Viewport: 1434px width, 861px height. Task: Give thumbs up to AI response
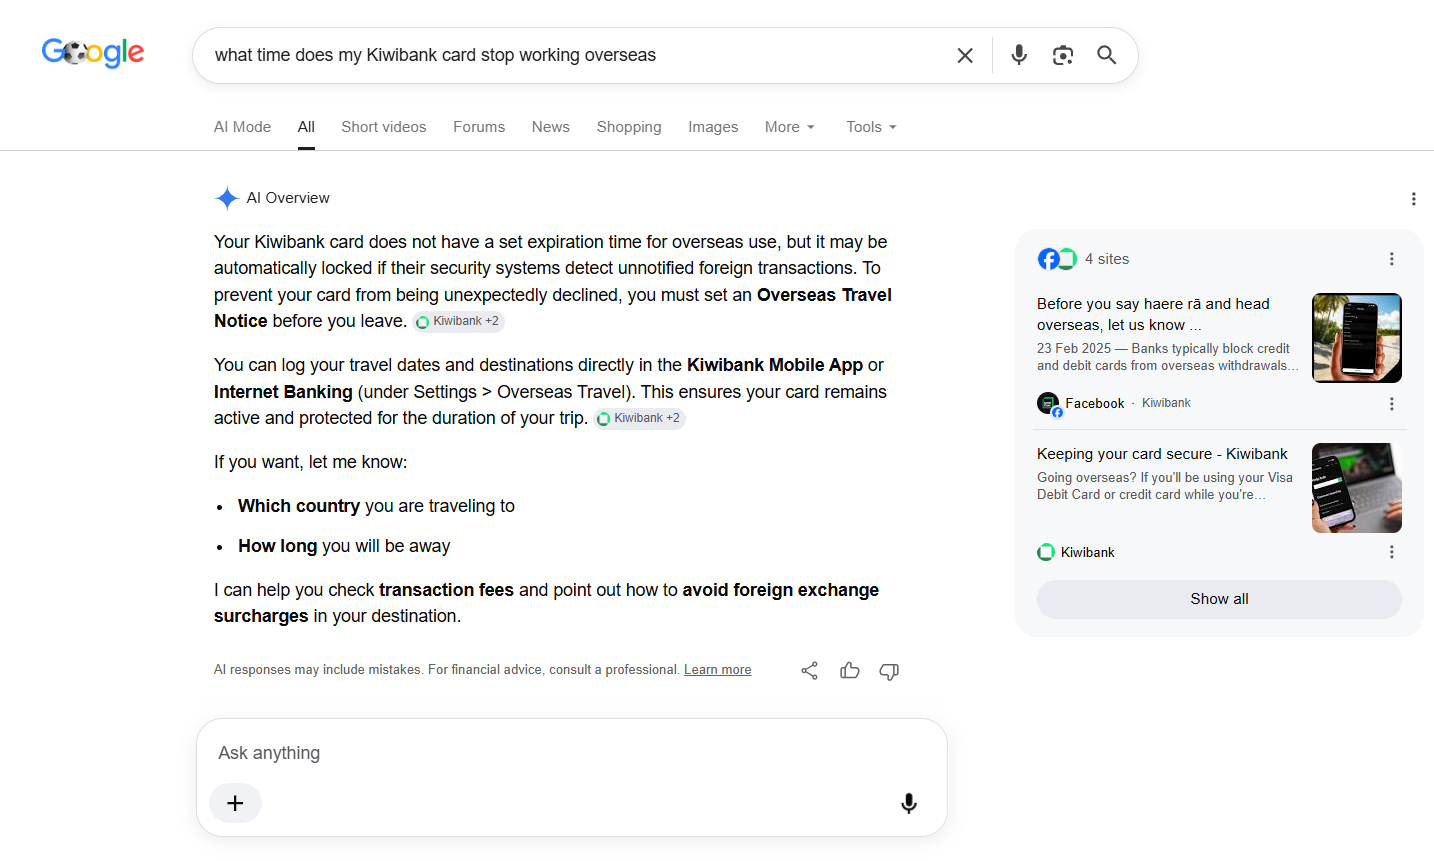click(850, 671)
